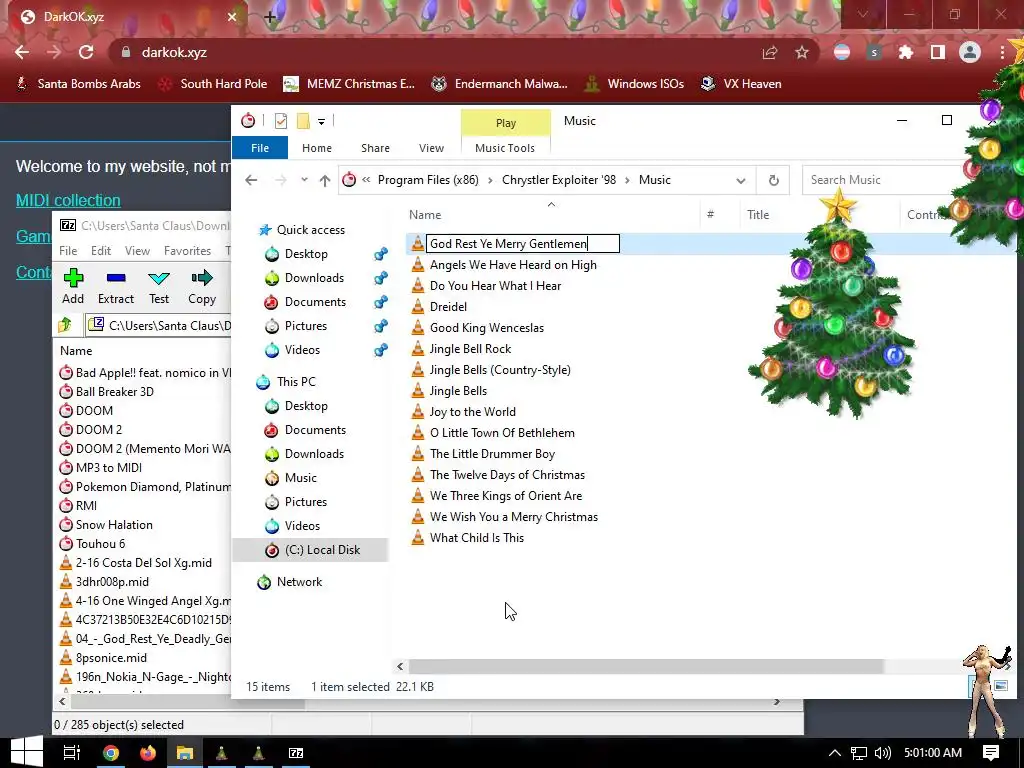Click Explorer back arrow
Image resolution: width=1024 pixels, height=768 pixels.
[251, 180]
